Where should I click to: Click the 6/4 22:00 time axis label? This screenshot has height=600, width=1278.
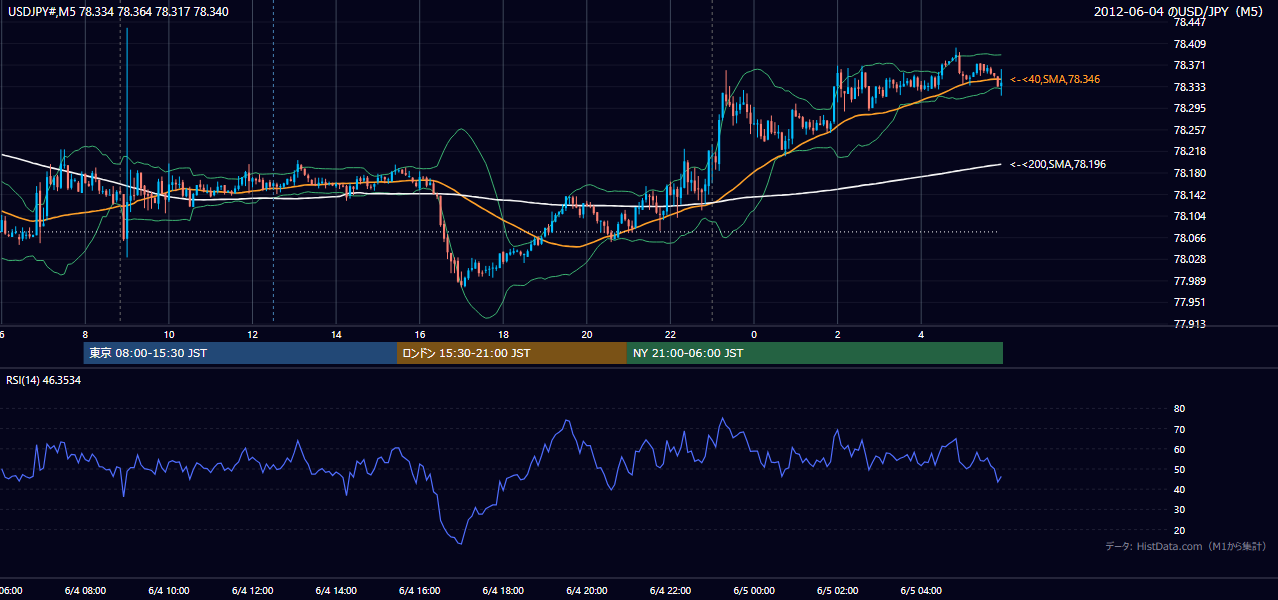click(x=671, y=590)
